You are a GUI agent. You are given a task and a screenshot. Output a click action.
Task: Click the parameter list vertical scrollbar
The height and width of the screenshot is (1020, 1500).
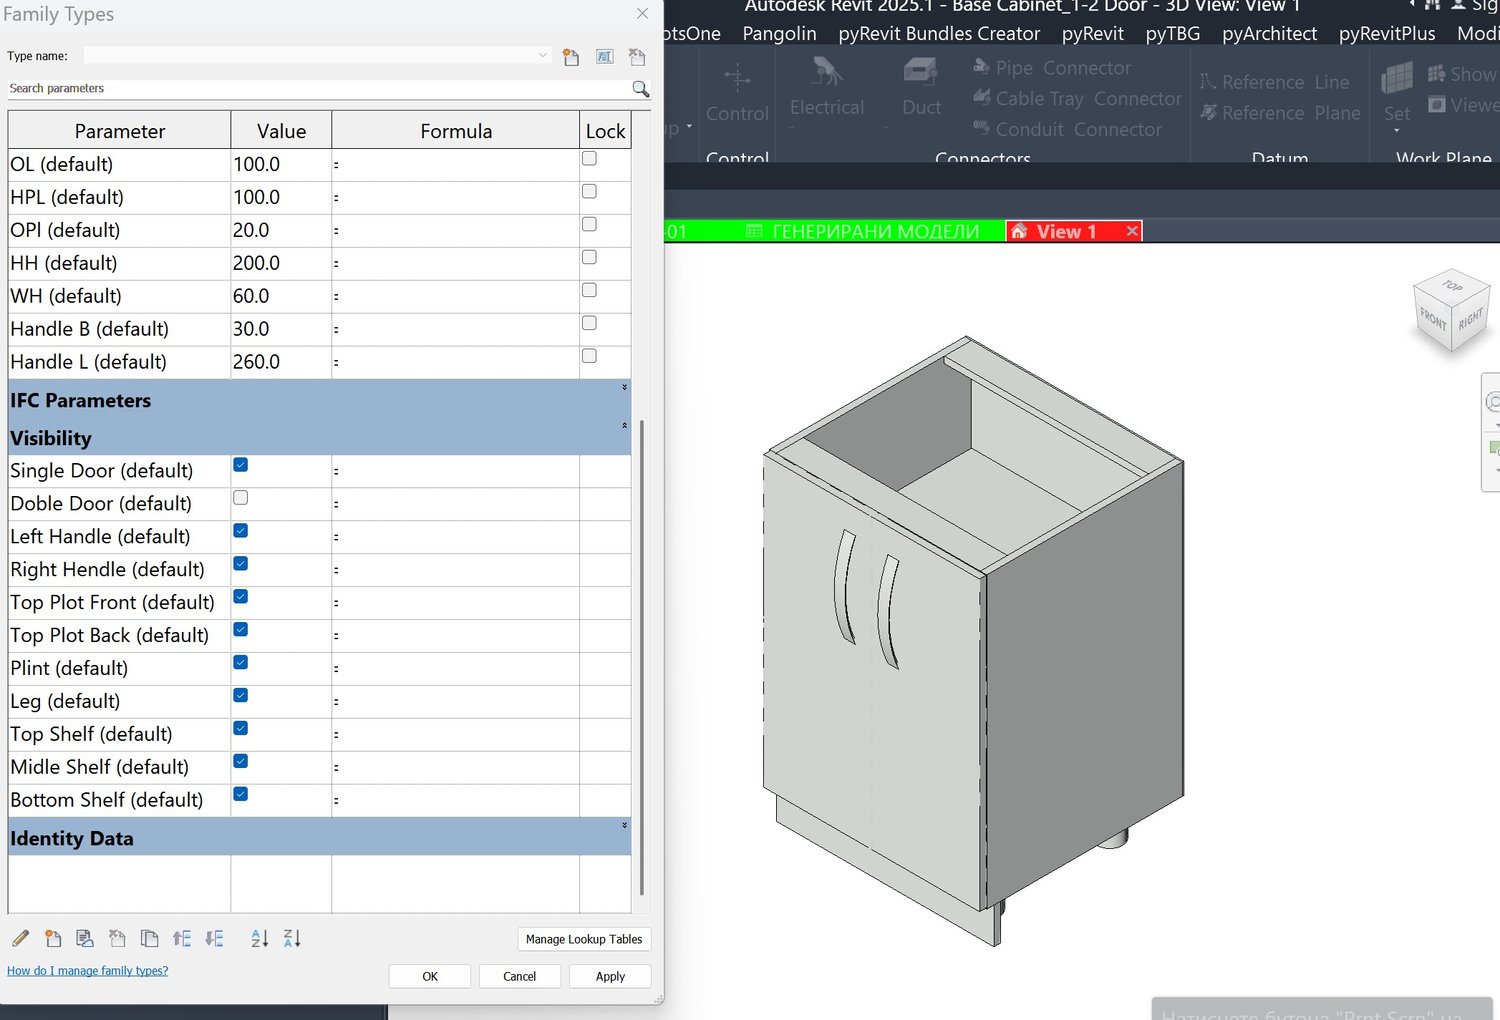pos(641,657)
